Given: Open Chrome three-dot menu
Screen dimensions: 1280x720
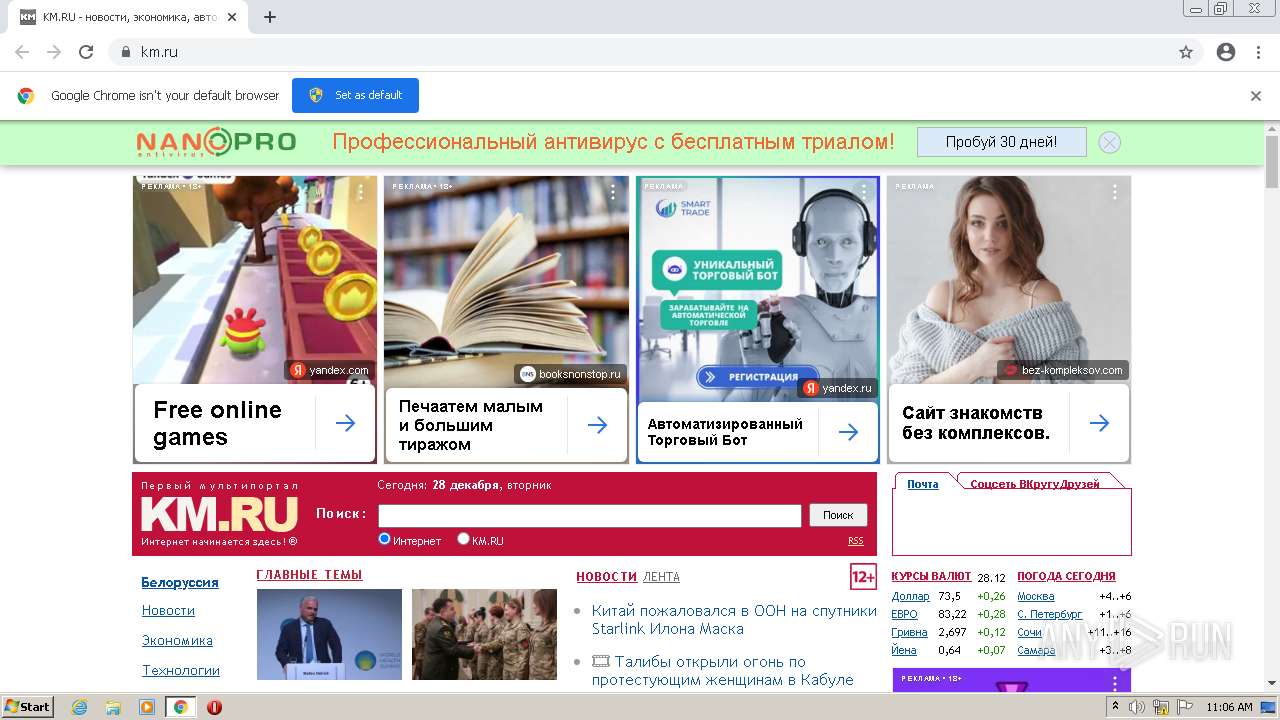Looking at the screenshot, I should click(x=1258, y=52).
